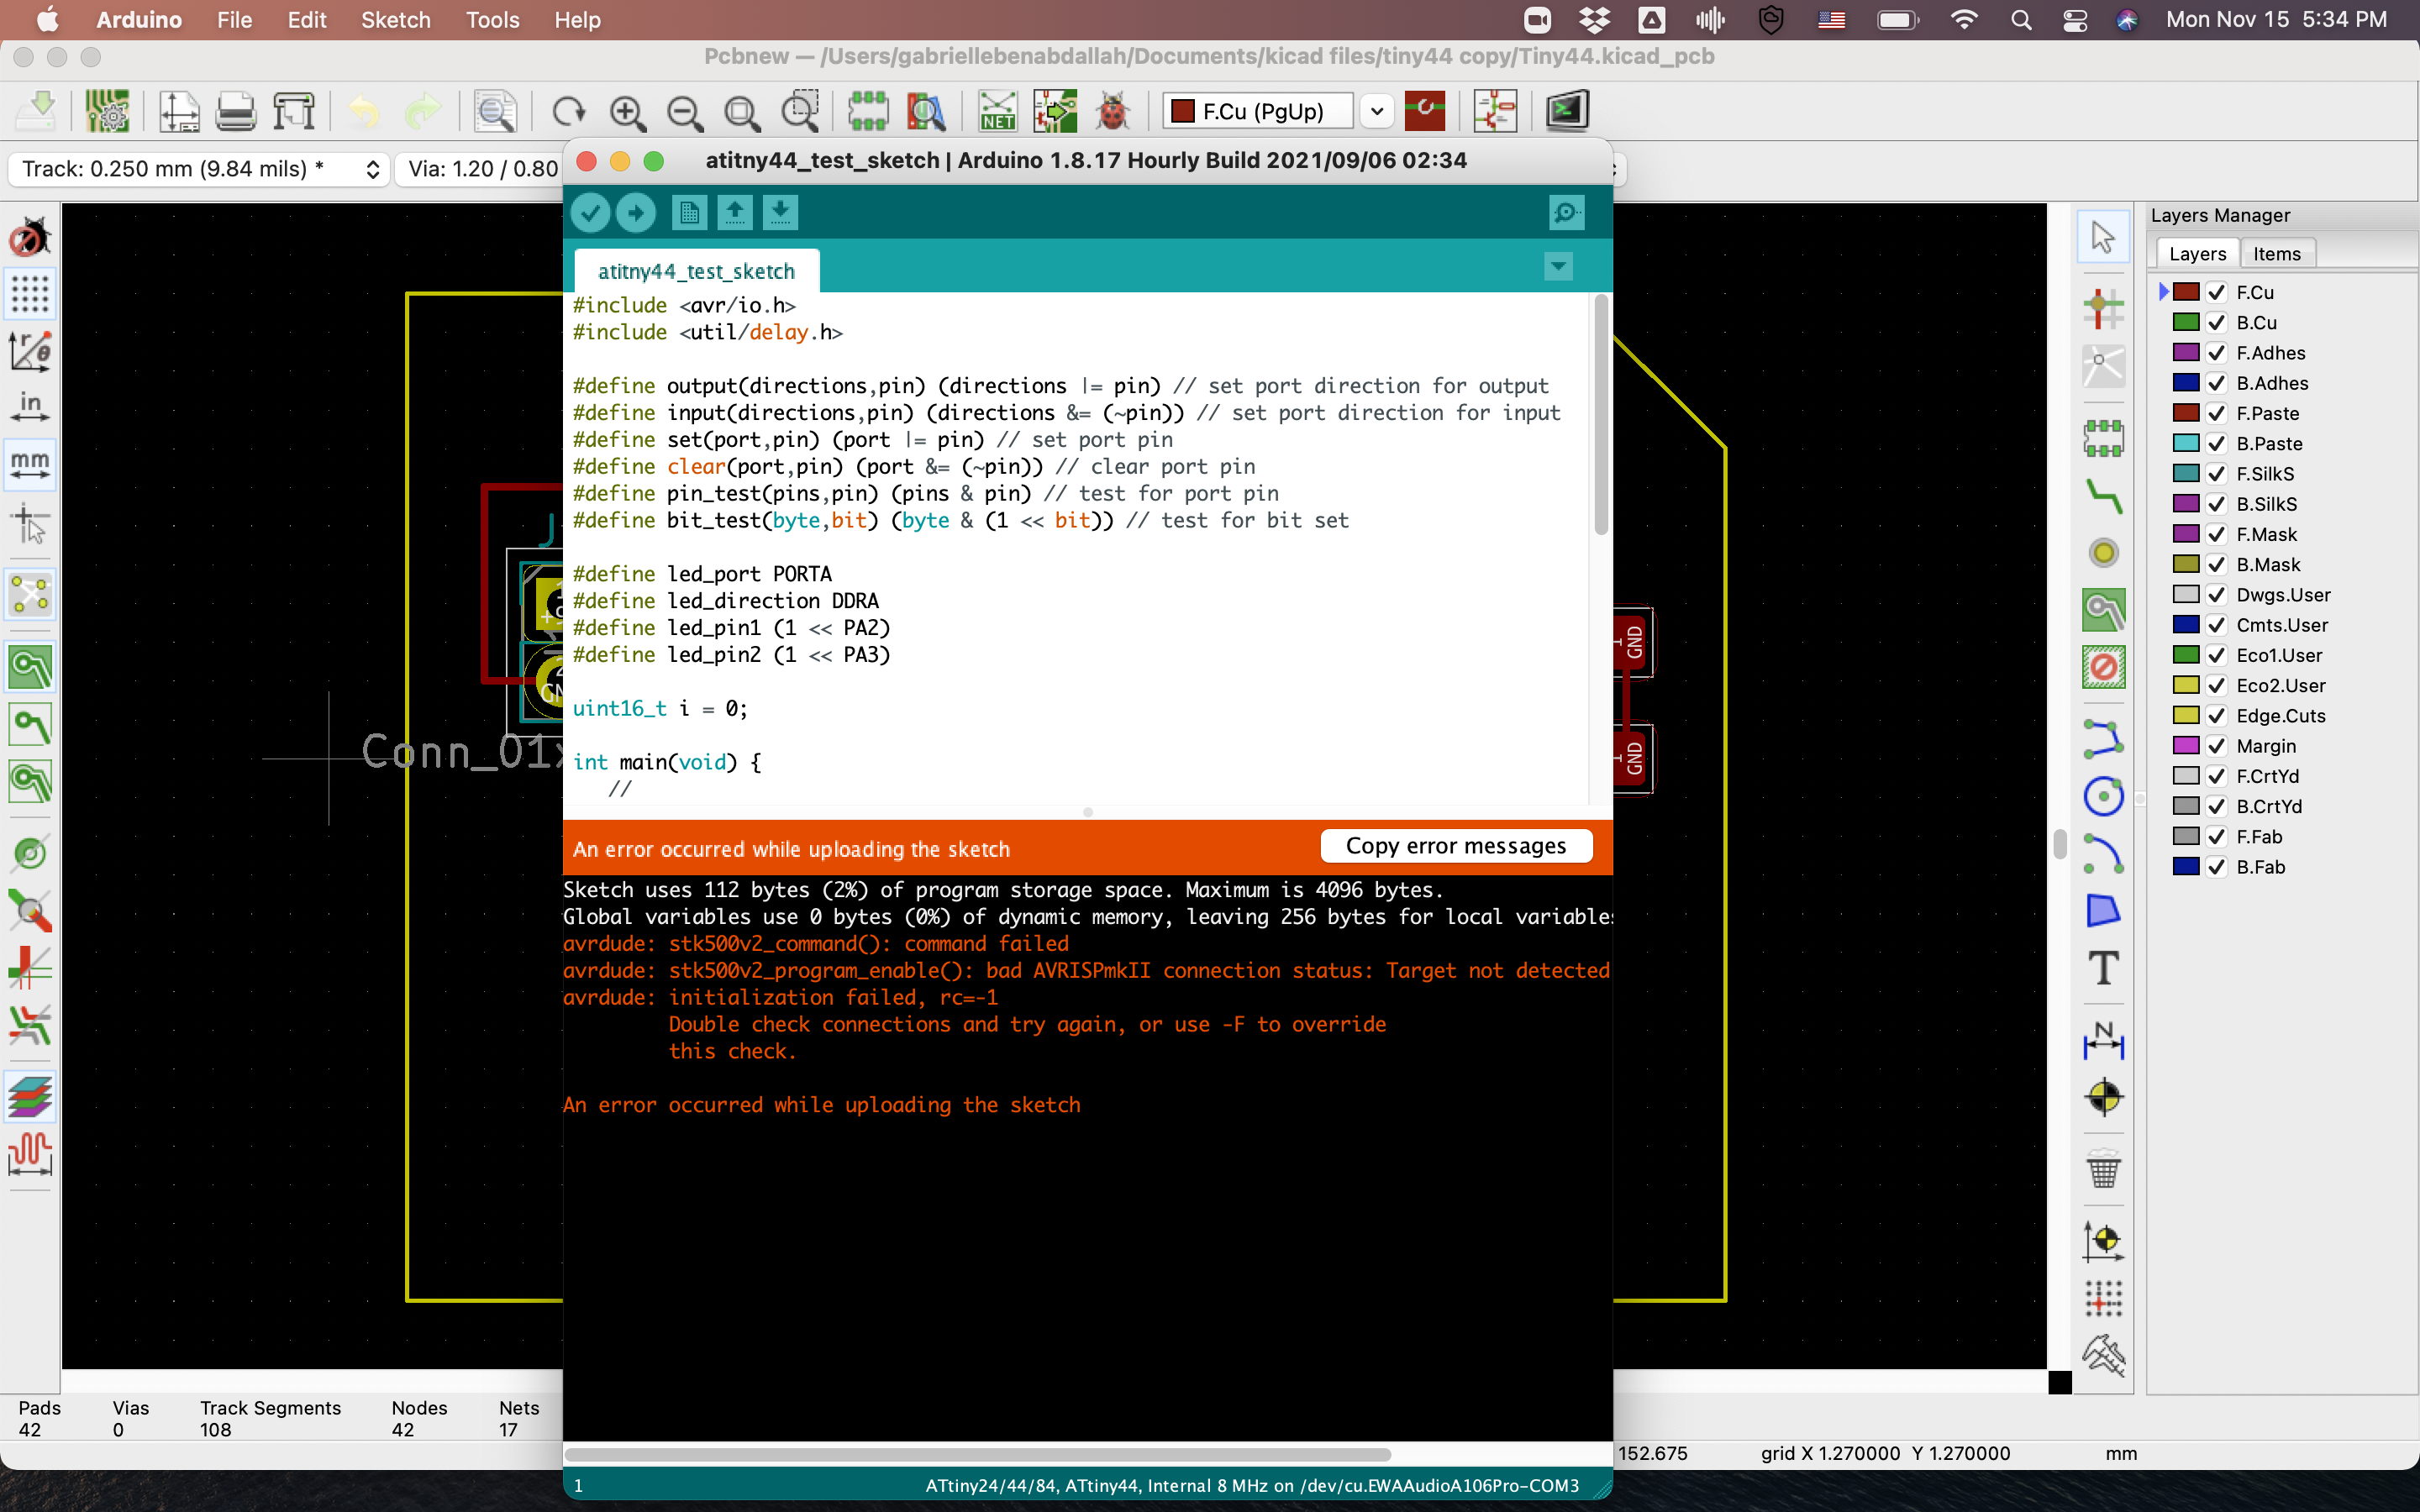This screenshot has height=1512, width=2420.
Task: Uncheck the B.Cu layer visibility checkbox
Action: tap(2216, 323)
